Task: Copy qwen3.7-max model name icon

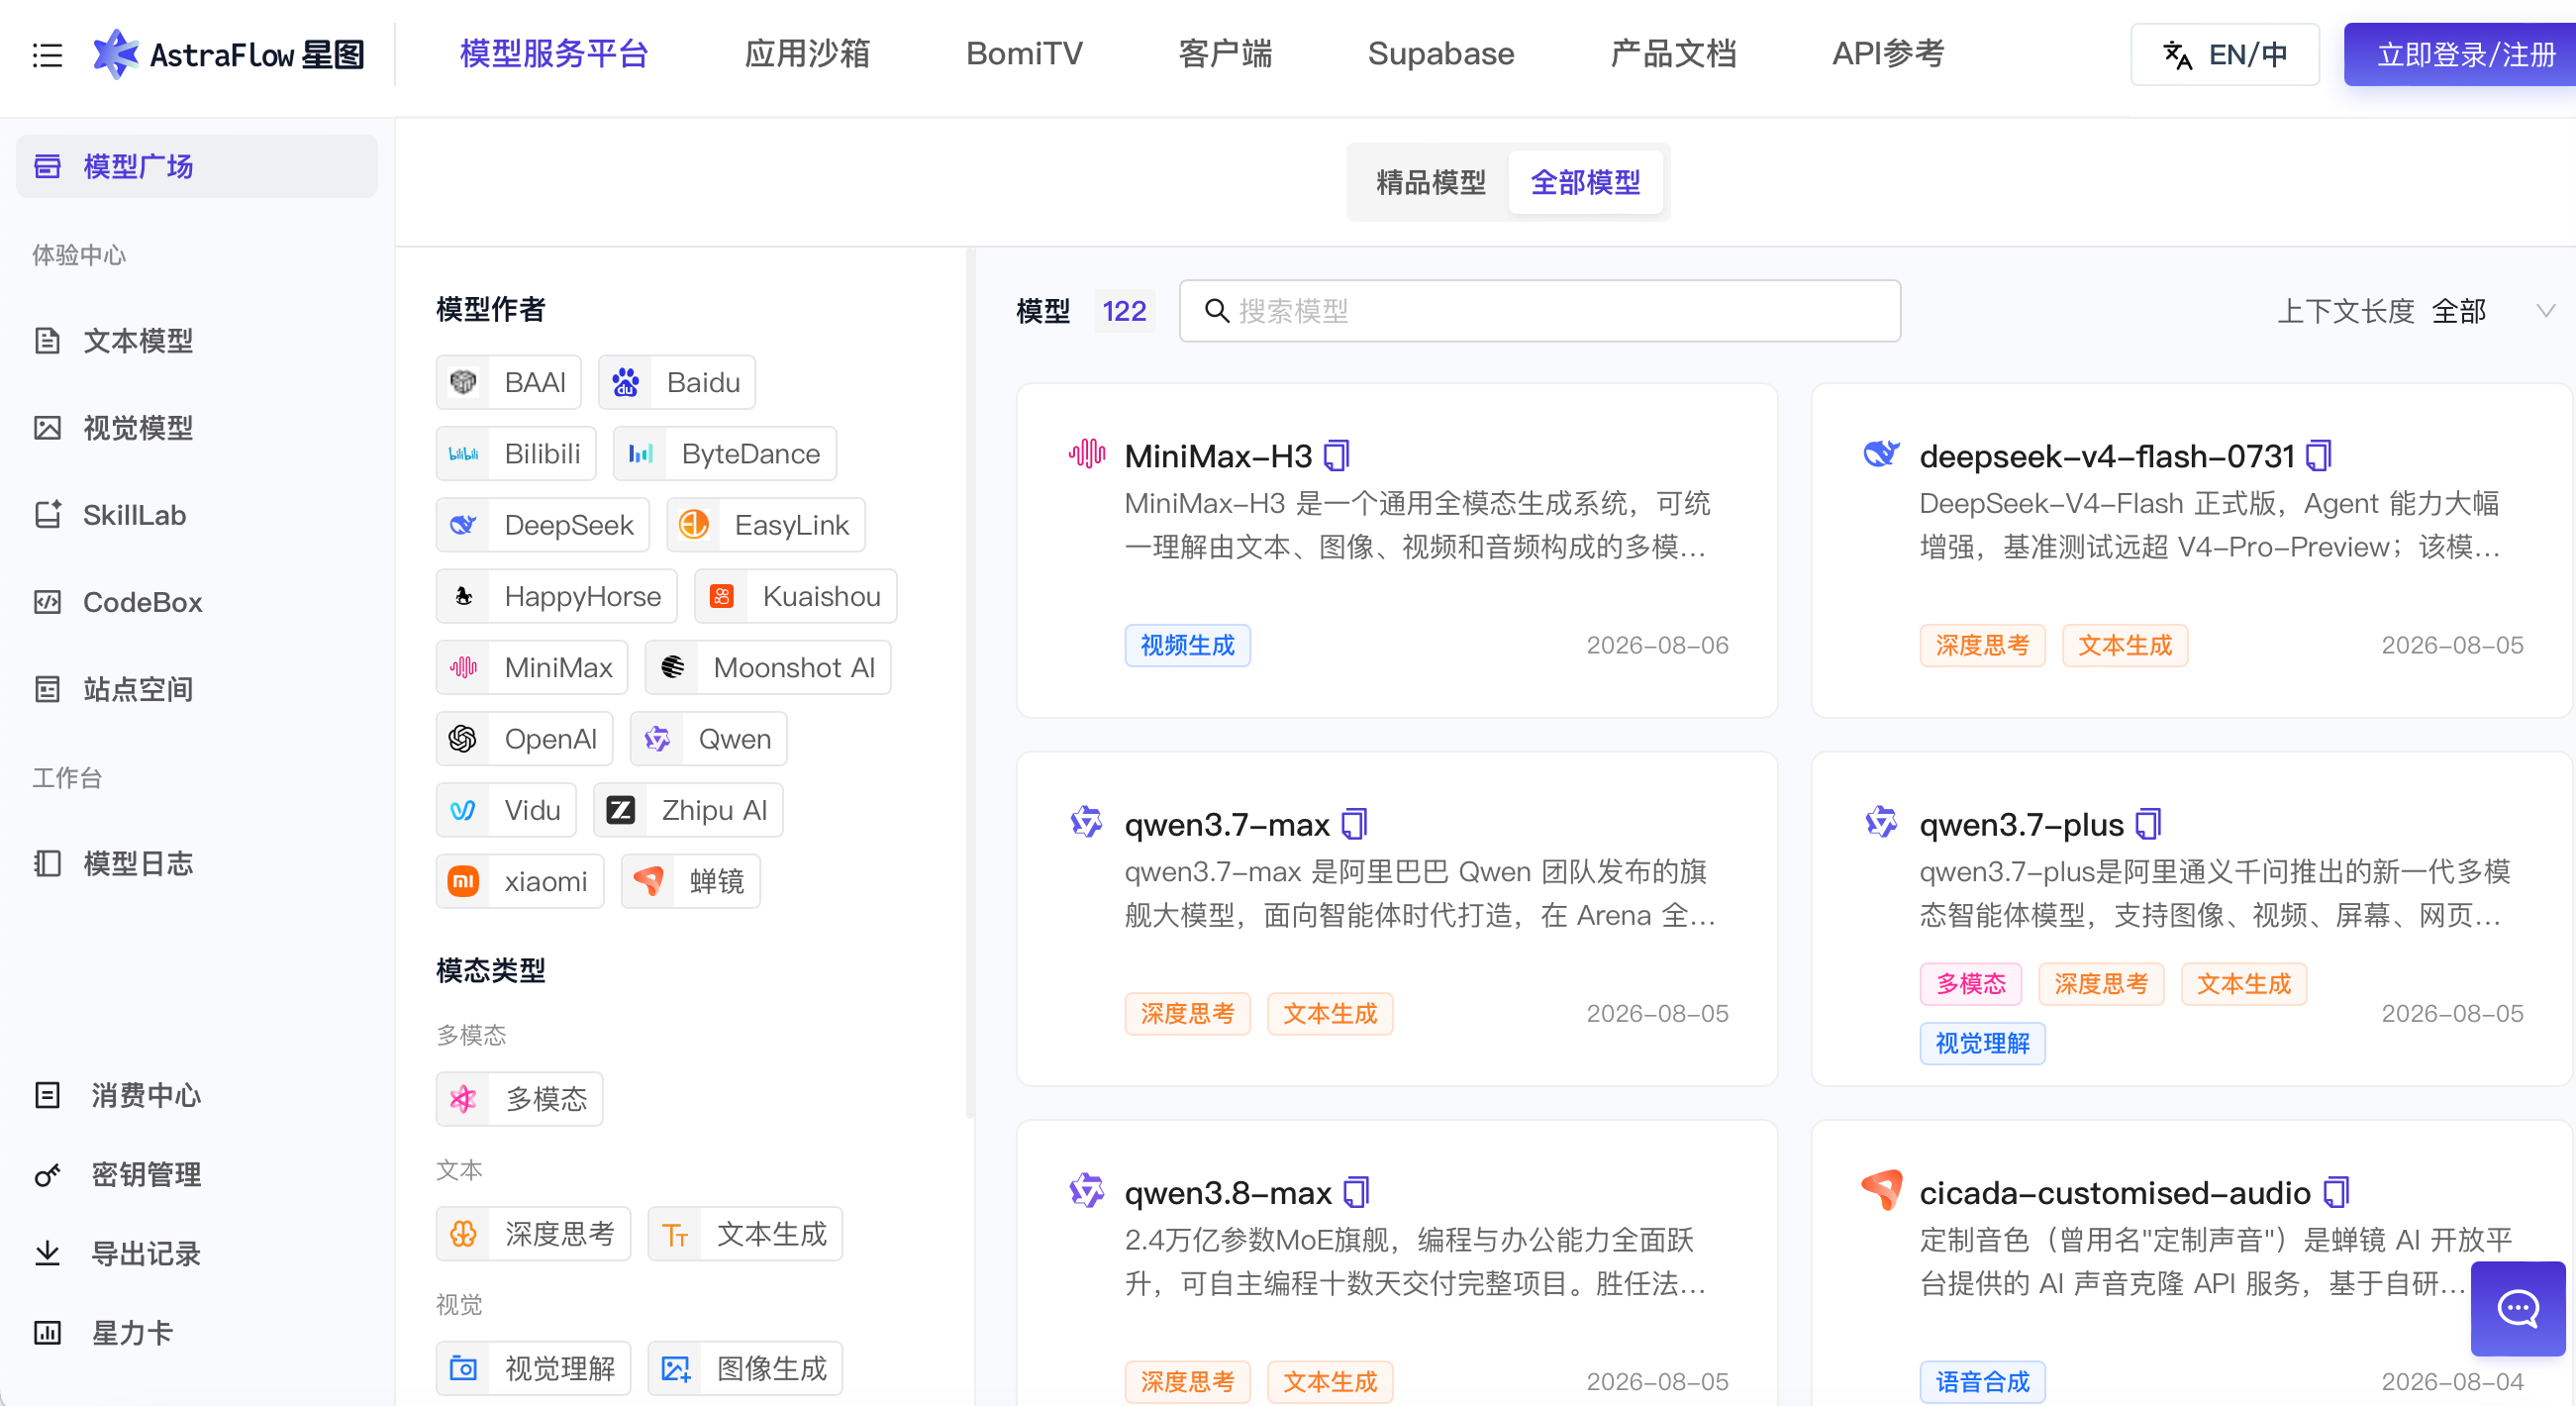Action: click(x=1354, y=824)
